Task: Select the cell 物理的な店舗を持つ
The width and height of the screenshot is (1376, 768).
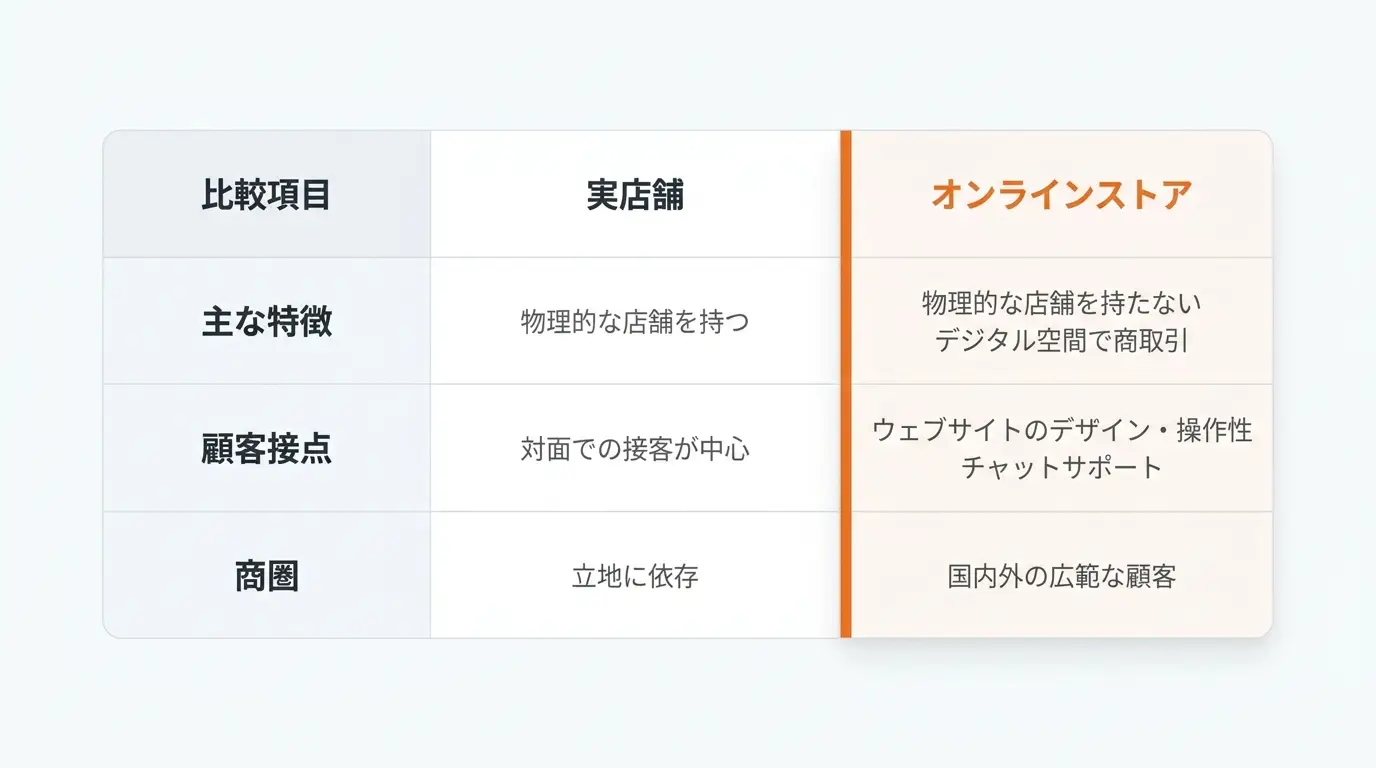Action: click(x=635, y=321)
